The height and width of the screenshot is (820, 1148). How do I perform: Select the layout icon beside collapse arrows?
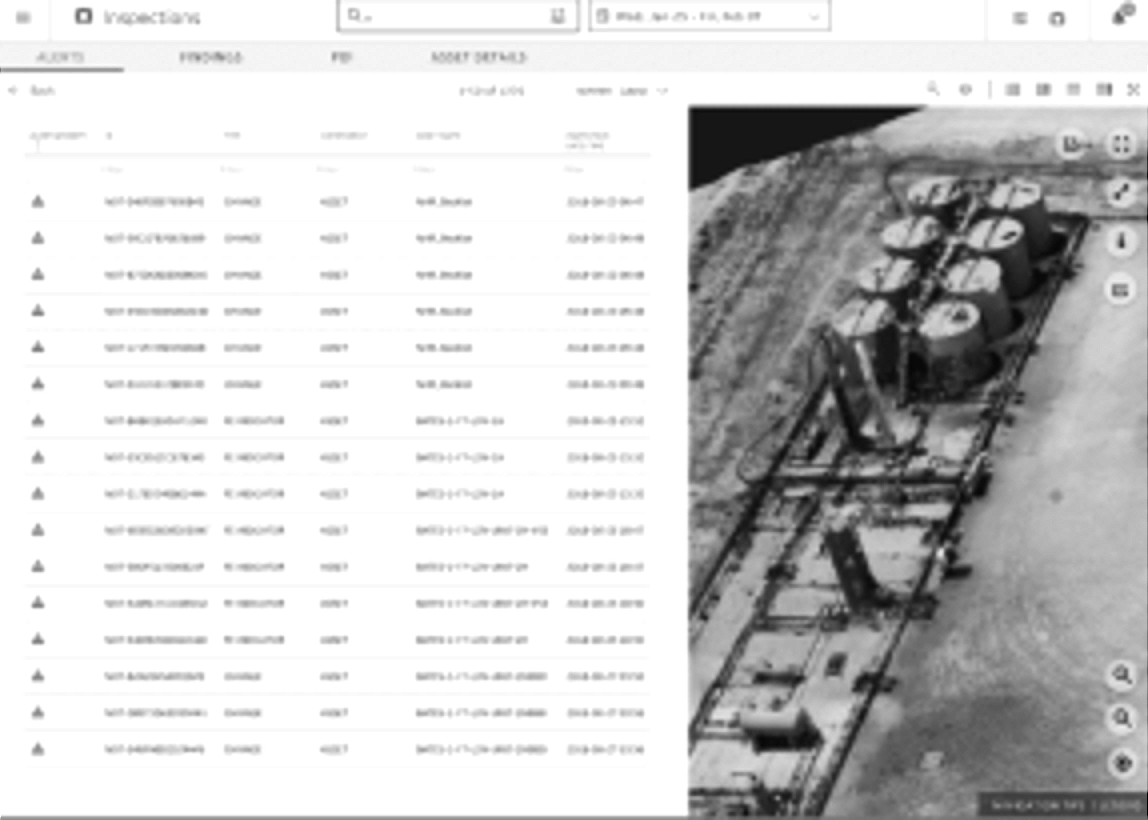pos(1104,90)
